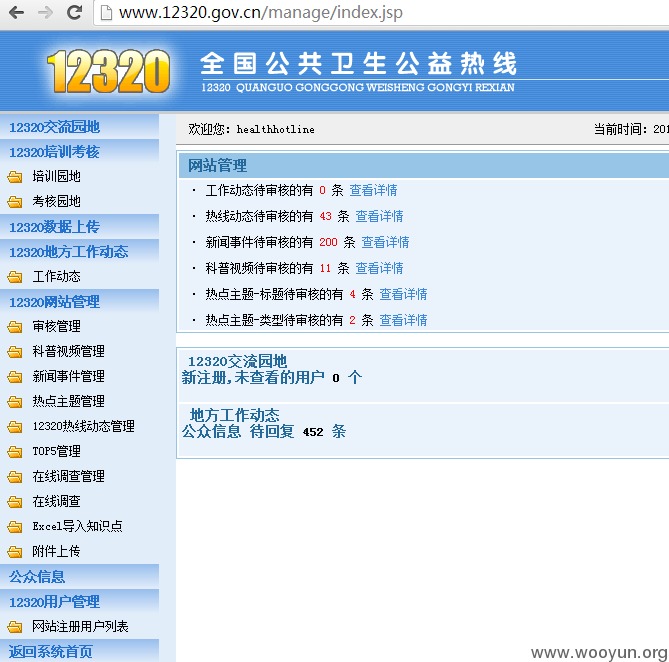This screenshot has width=669, height=662.
Task: Open 附件上传 menu item
Action: (56, 551)
